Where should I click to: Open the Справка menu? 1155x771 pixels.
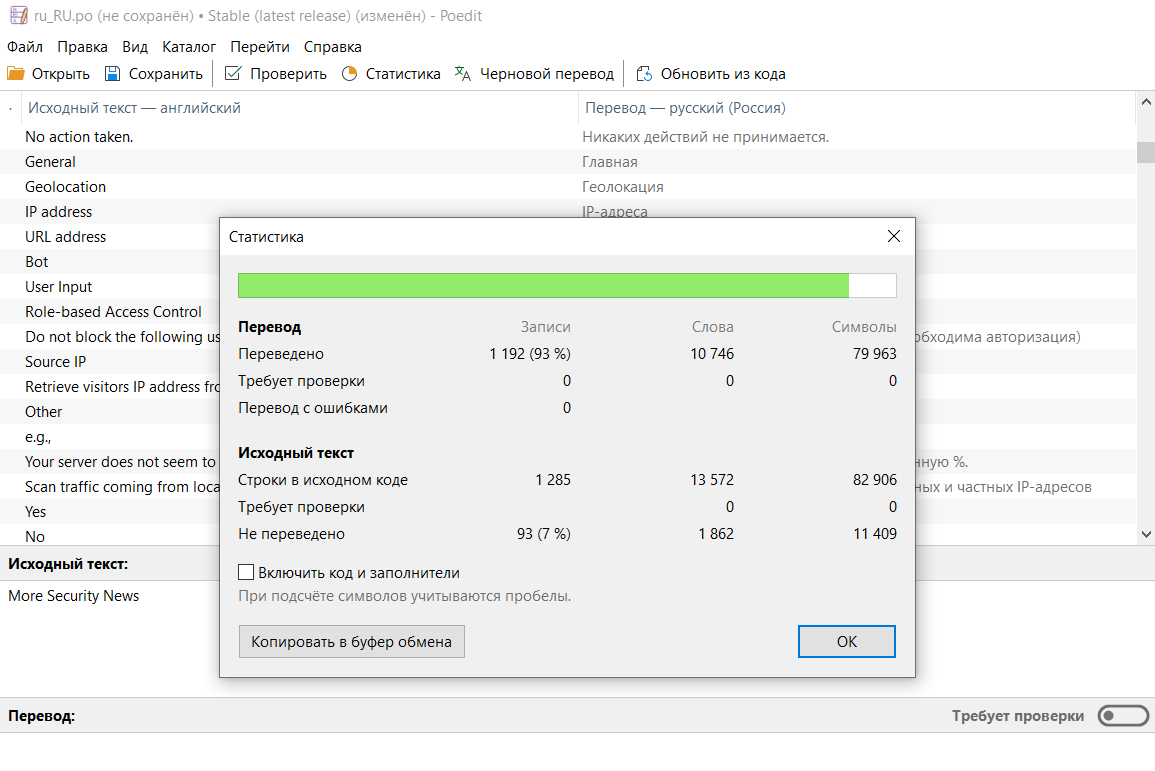point(332,46)
